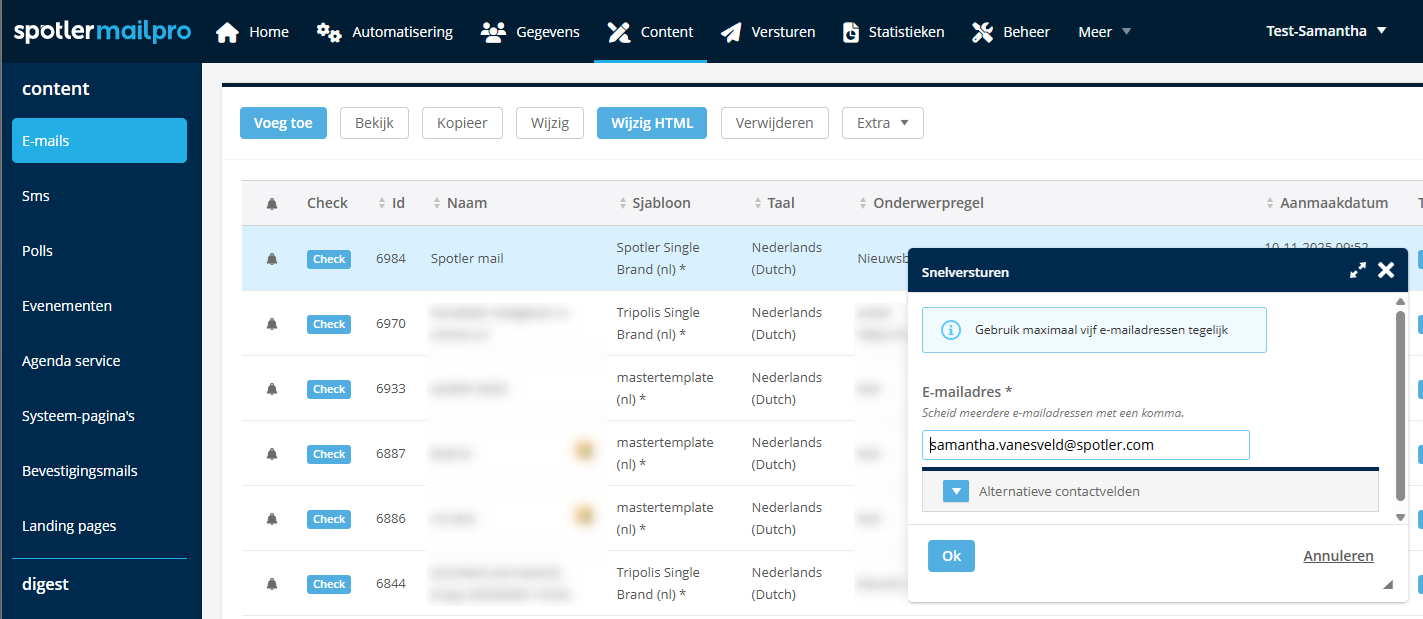Click the Wijzig HTML button
1423x619 pixels.
(652, 123)
